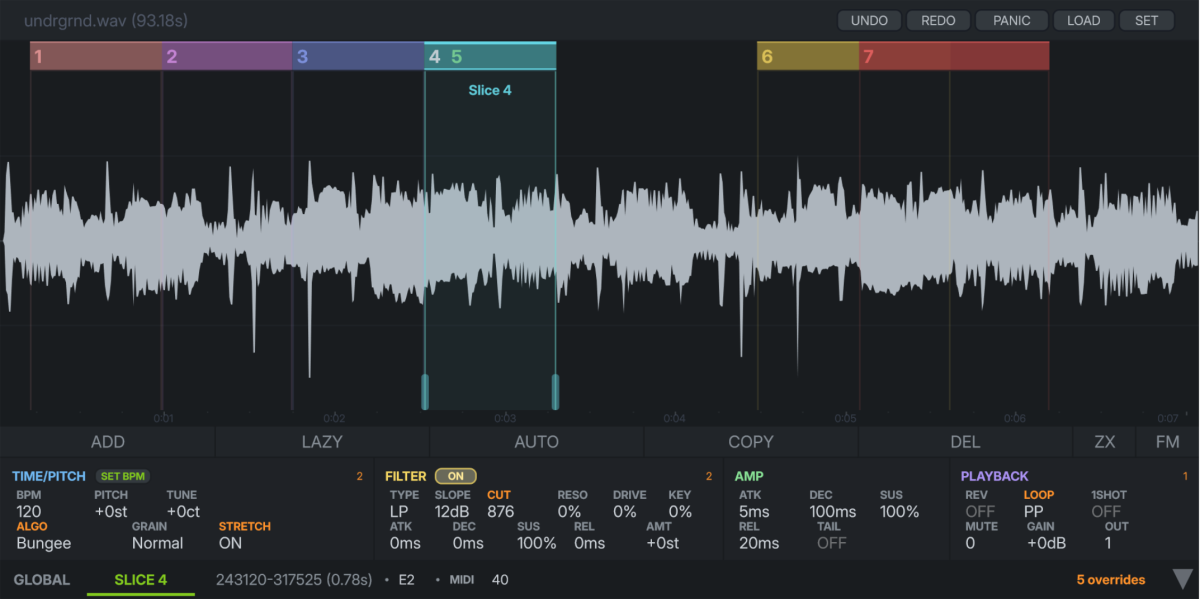Screen dimensions: 1200x599
Task: Click the filter CUT value 876
Action: [x=500, y=511]
